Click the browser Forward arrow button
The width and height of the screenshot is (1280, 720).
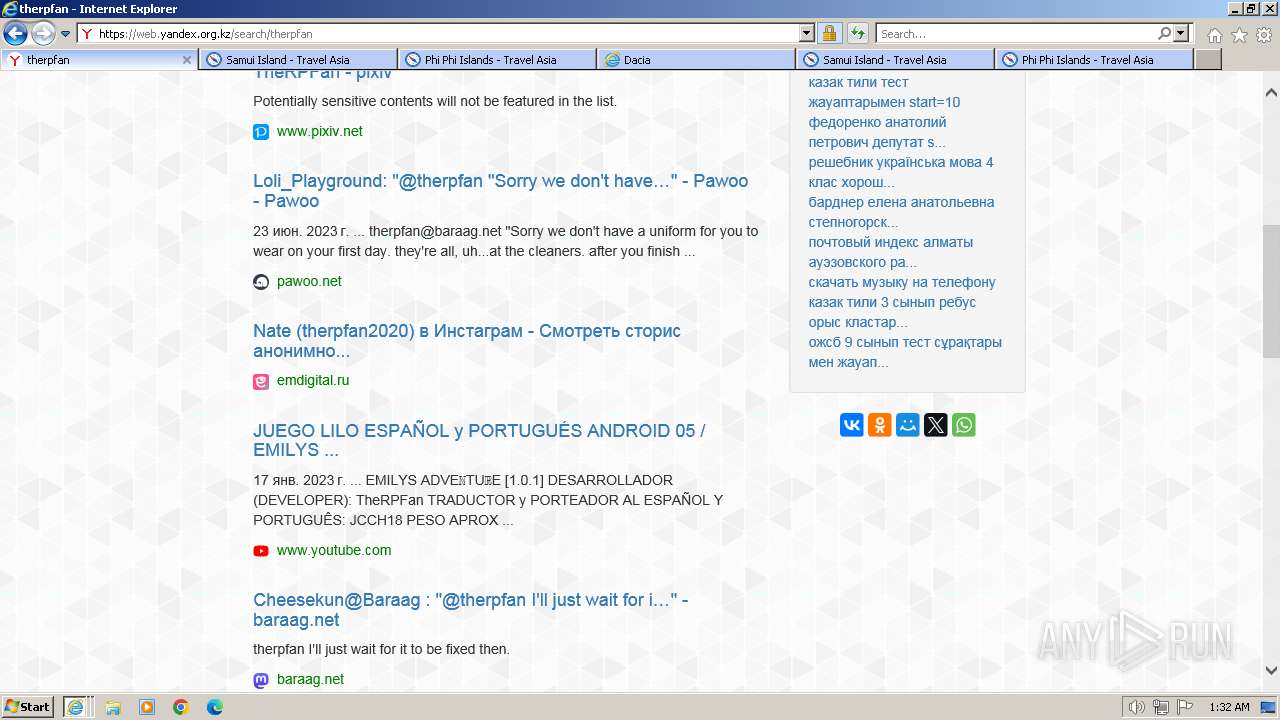pos(43,34)
